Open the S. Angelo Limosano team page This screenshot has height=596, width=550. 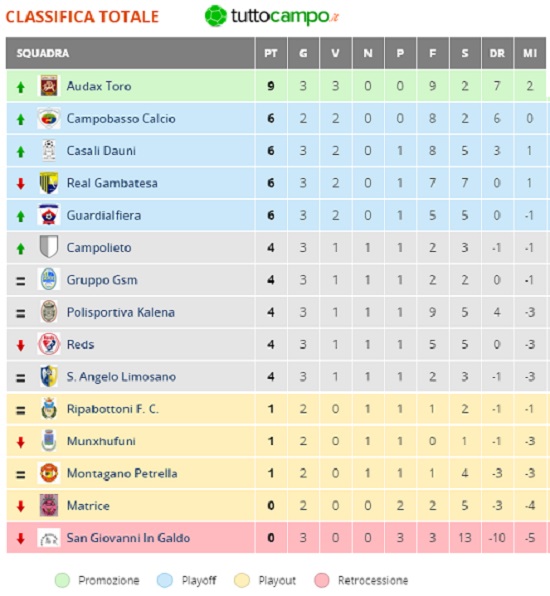coord(121,377)
